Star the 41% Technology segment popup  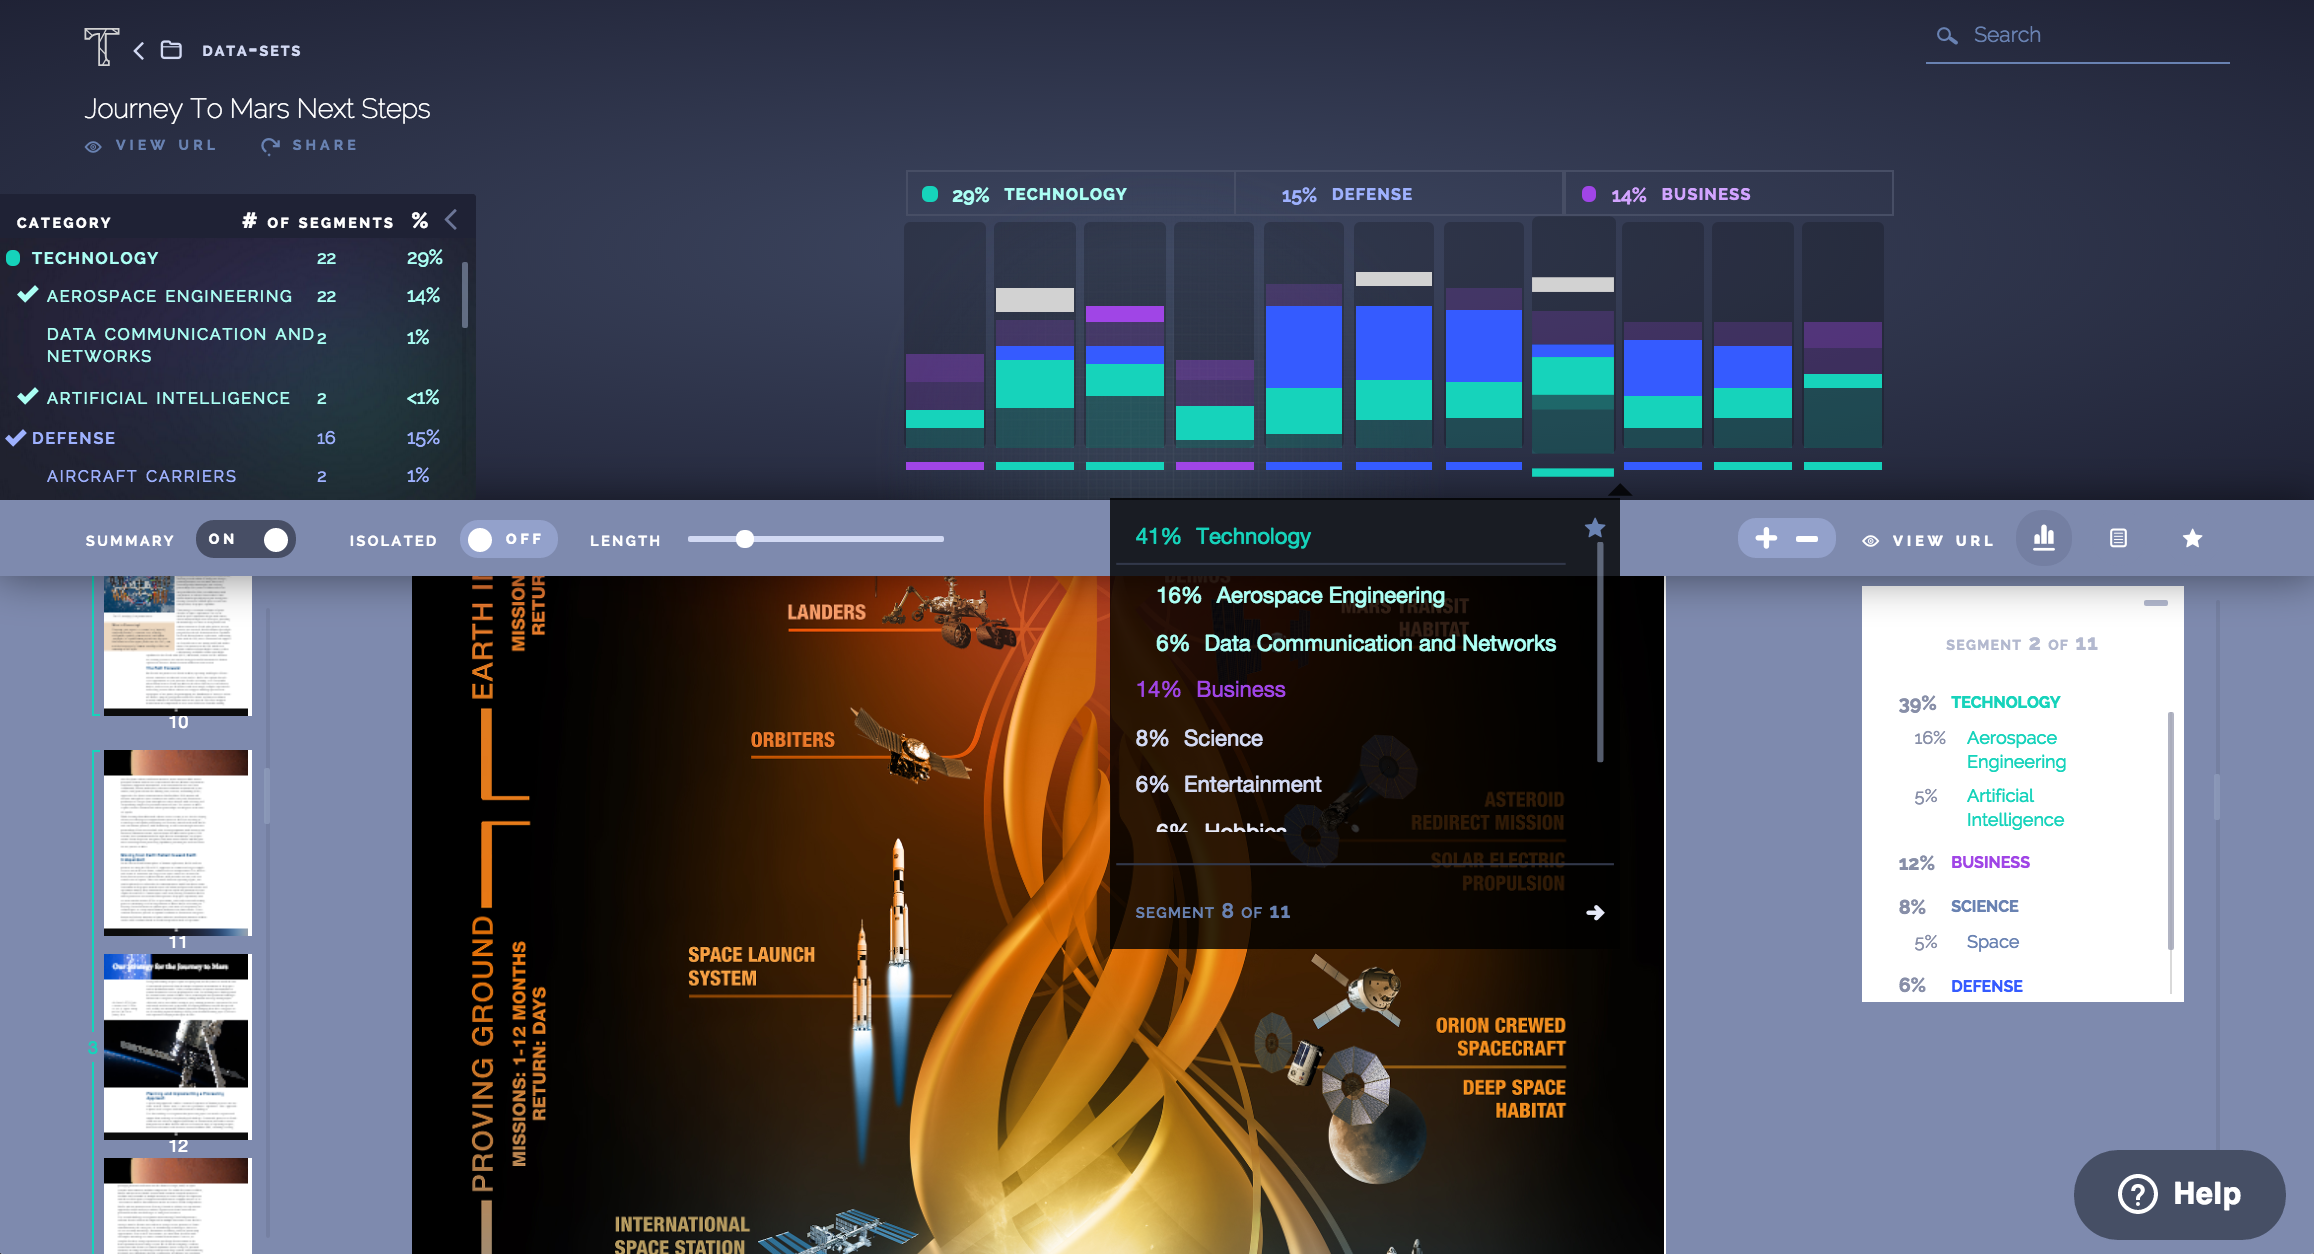click(x=1595, y=528)
